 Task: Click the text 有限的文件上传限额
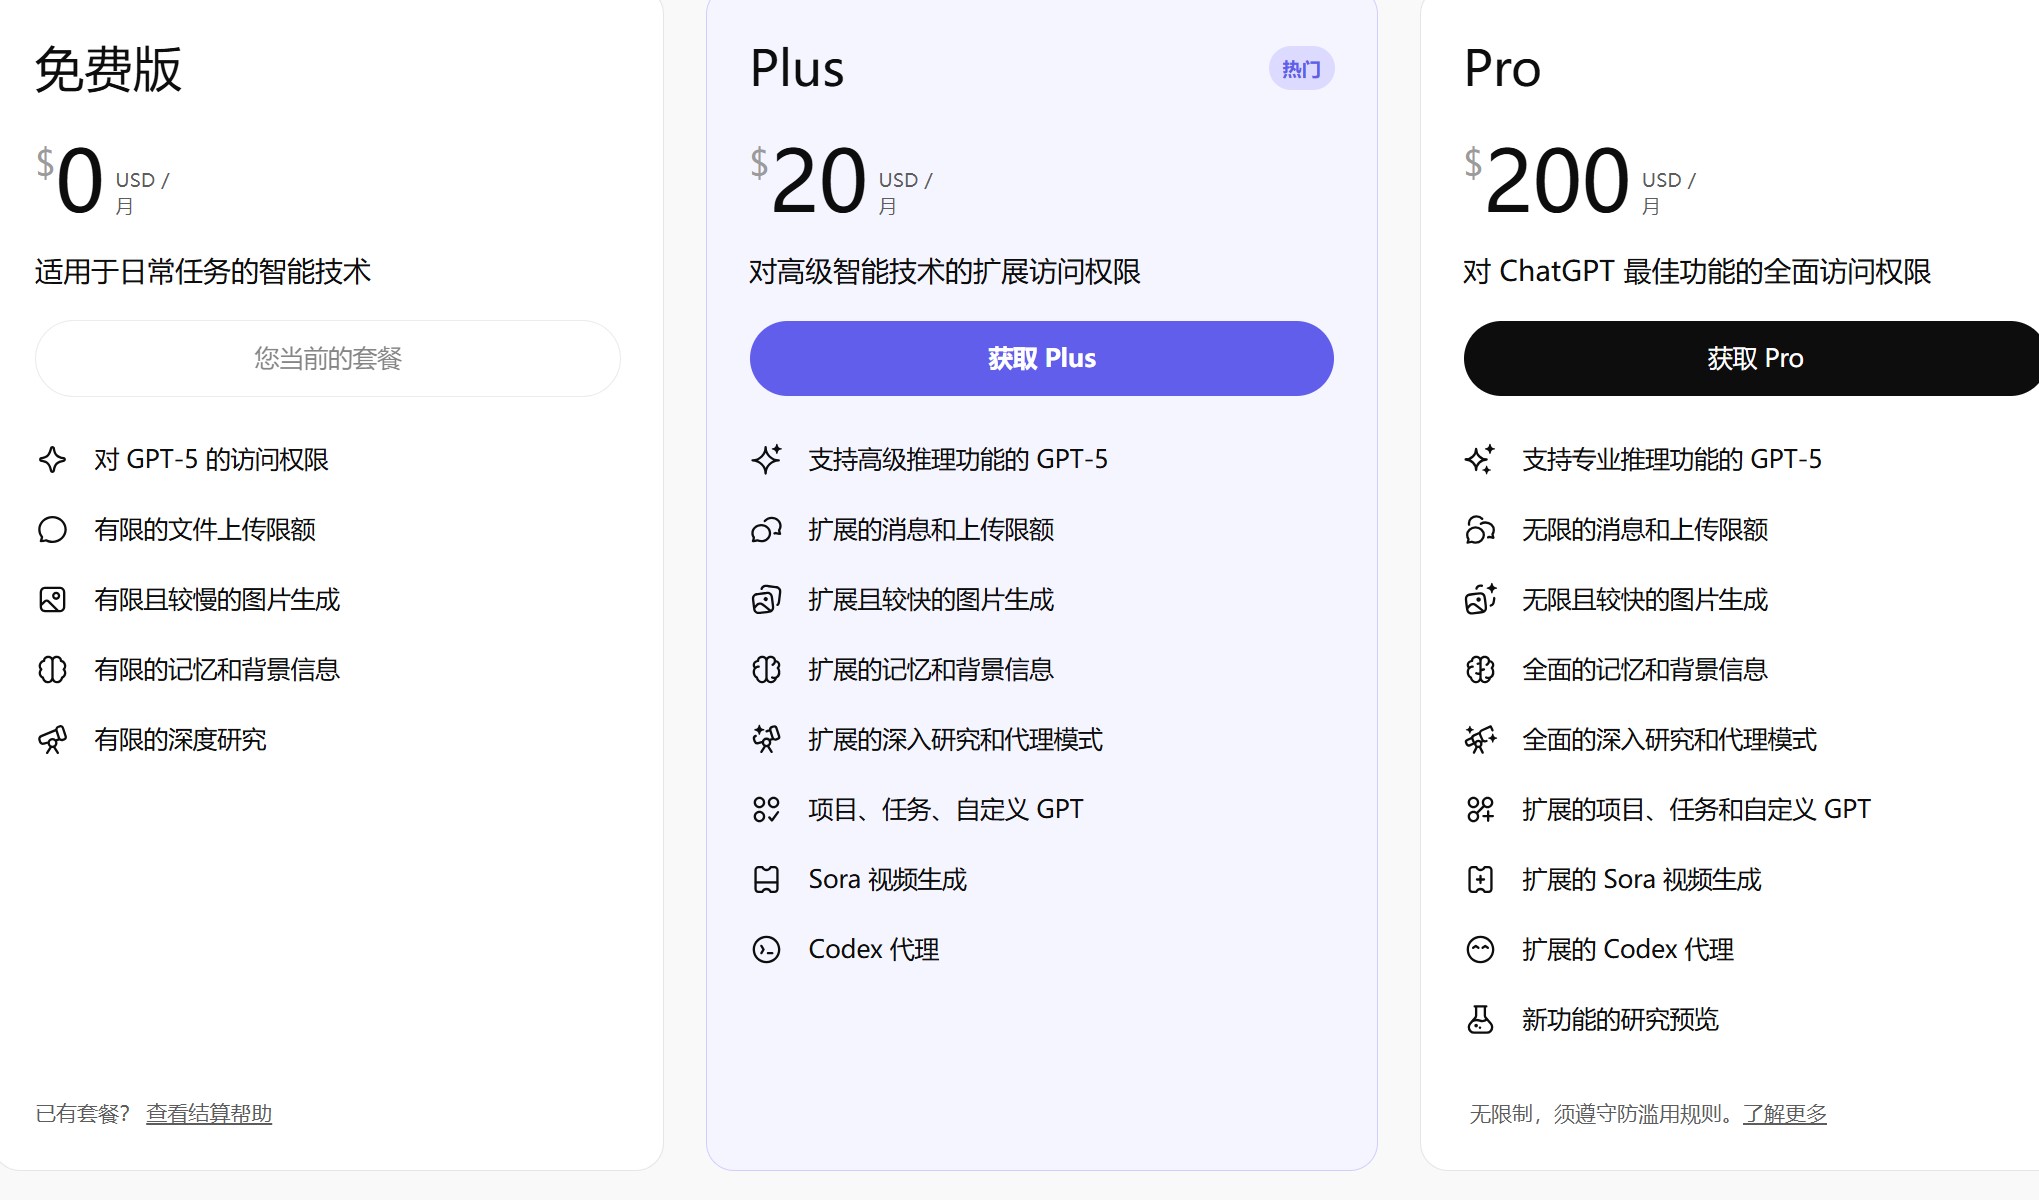click(x=205, y=529)
